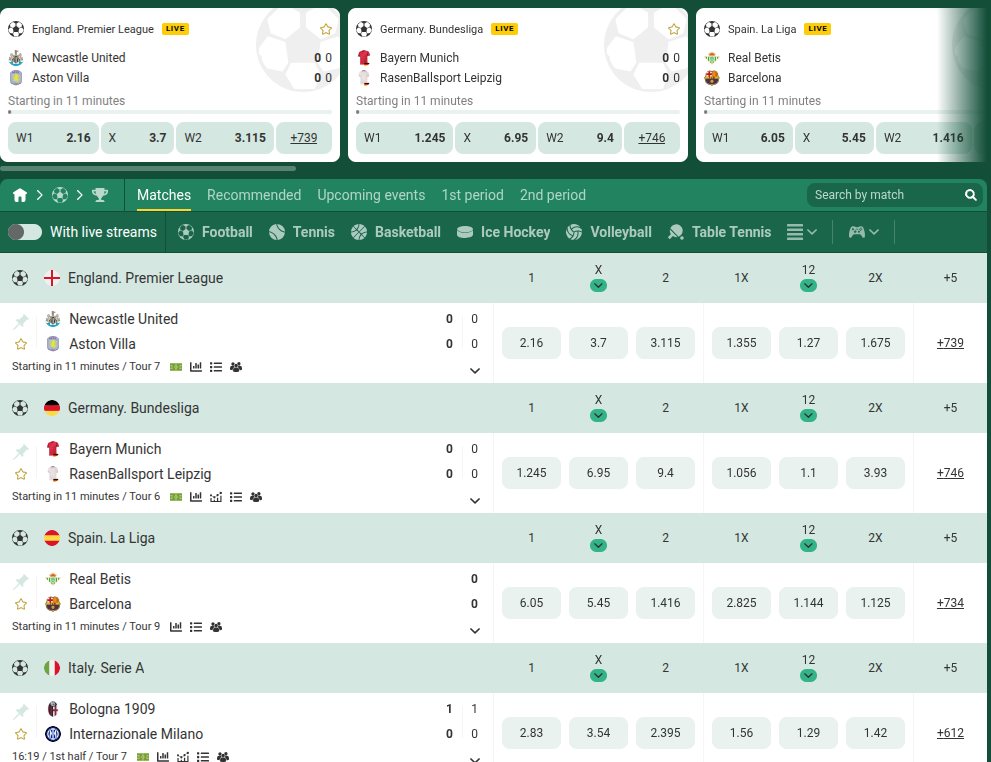The width and height of the screenshot is (991, 762).
Task: Open list icon for Real Betis match
Action: (196, 627)
